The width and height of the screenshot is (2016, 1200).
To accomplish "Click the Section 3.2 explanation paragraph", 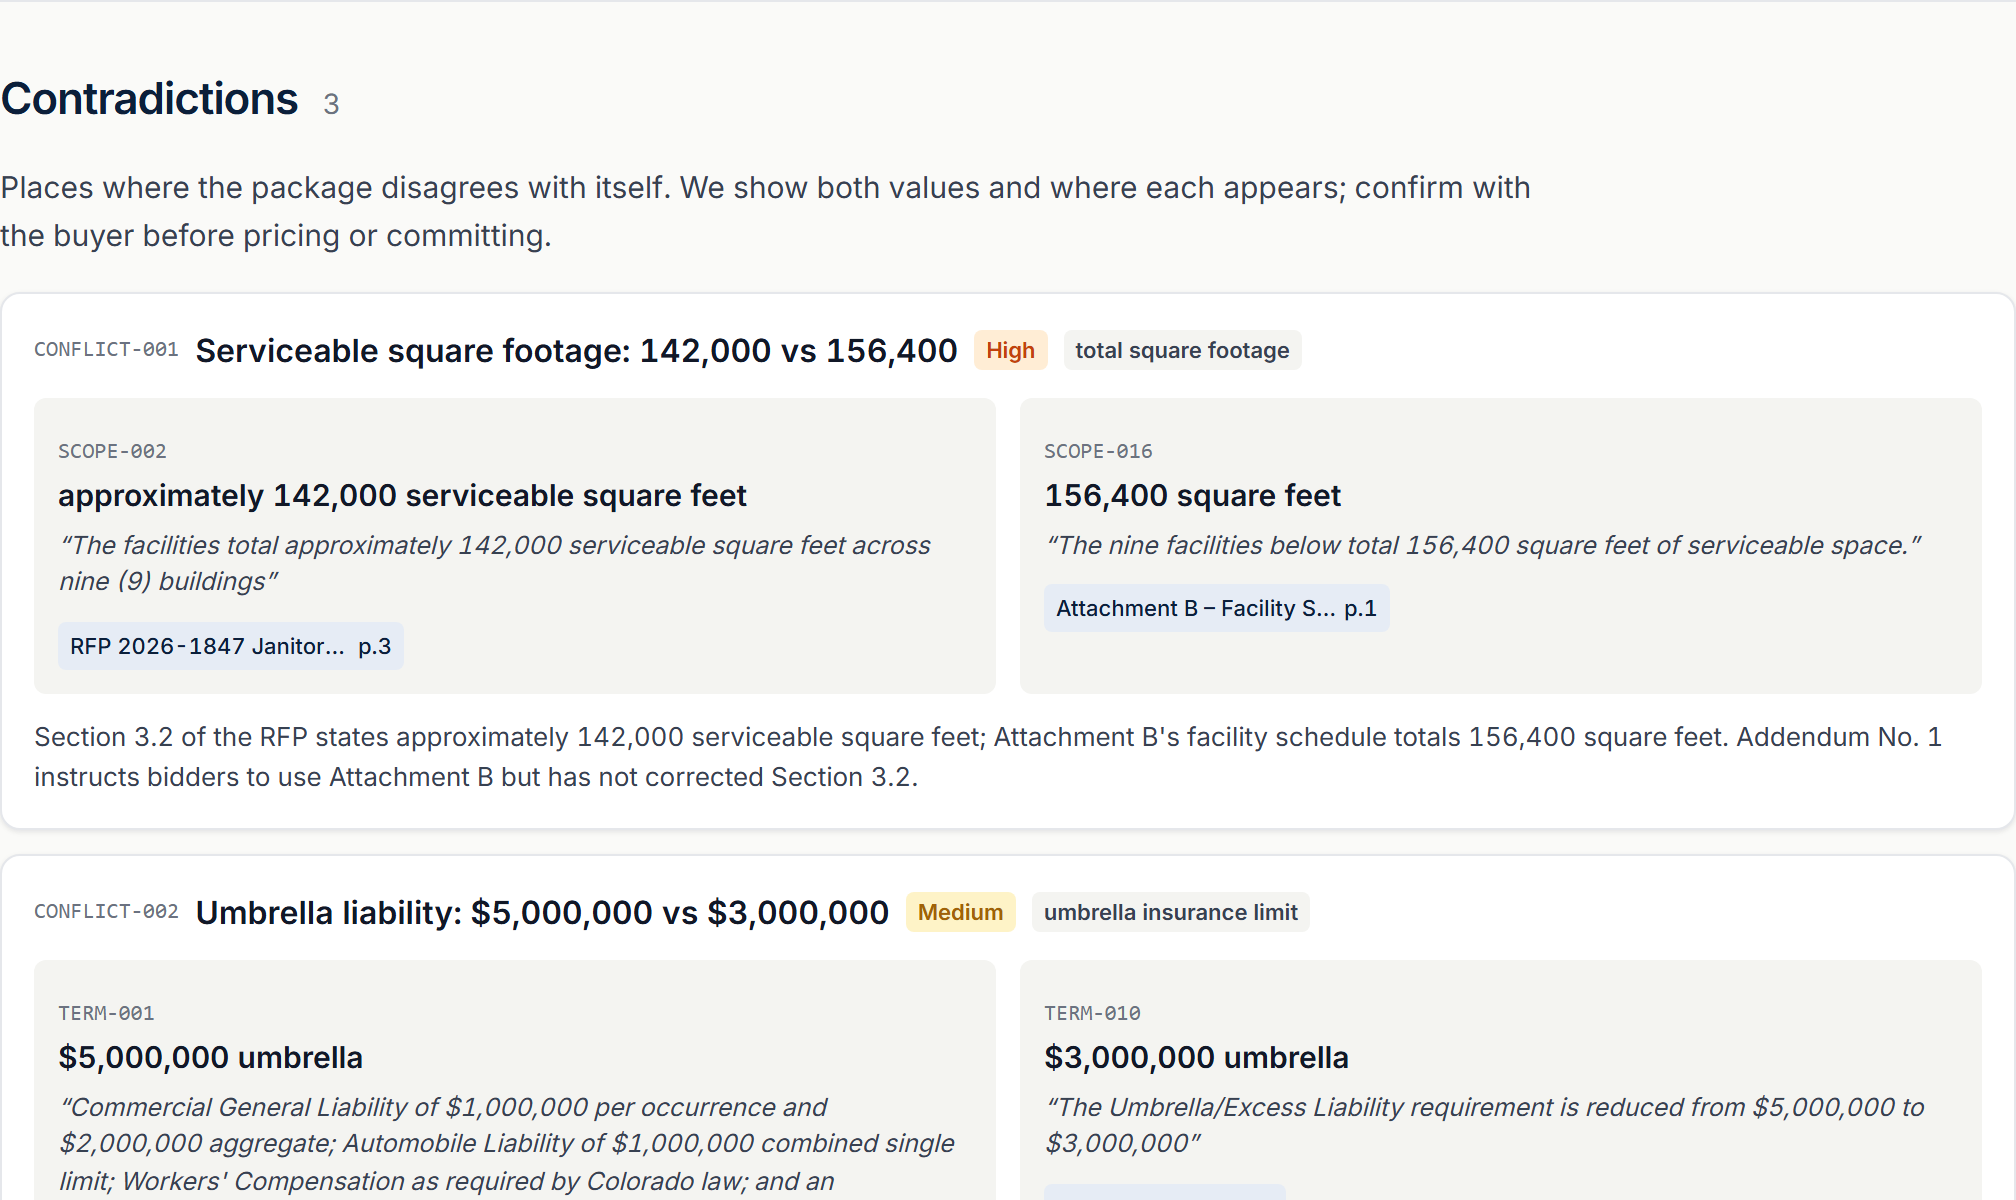I will click(x=988, y=757).
